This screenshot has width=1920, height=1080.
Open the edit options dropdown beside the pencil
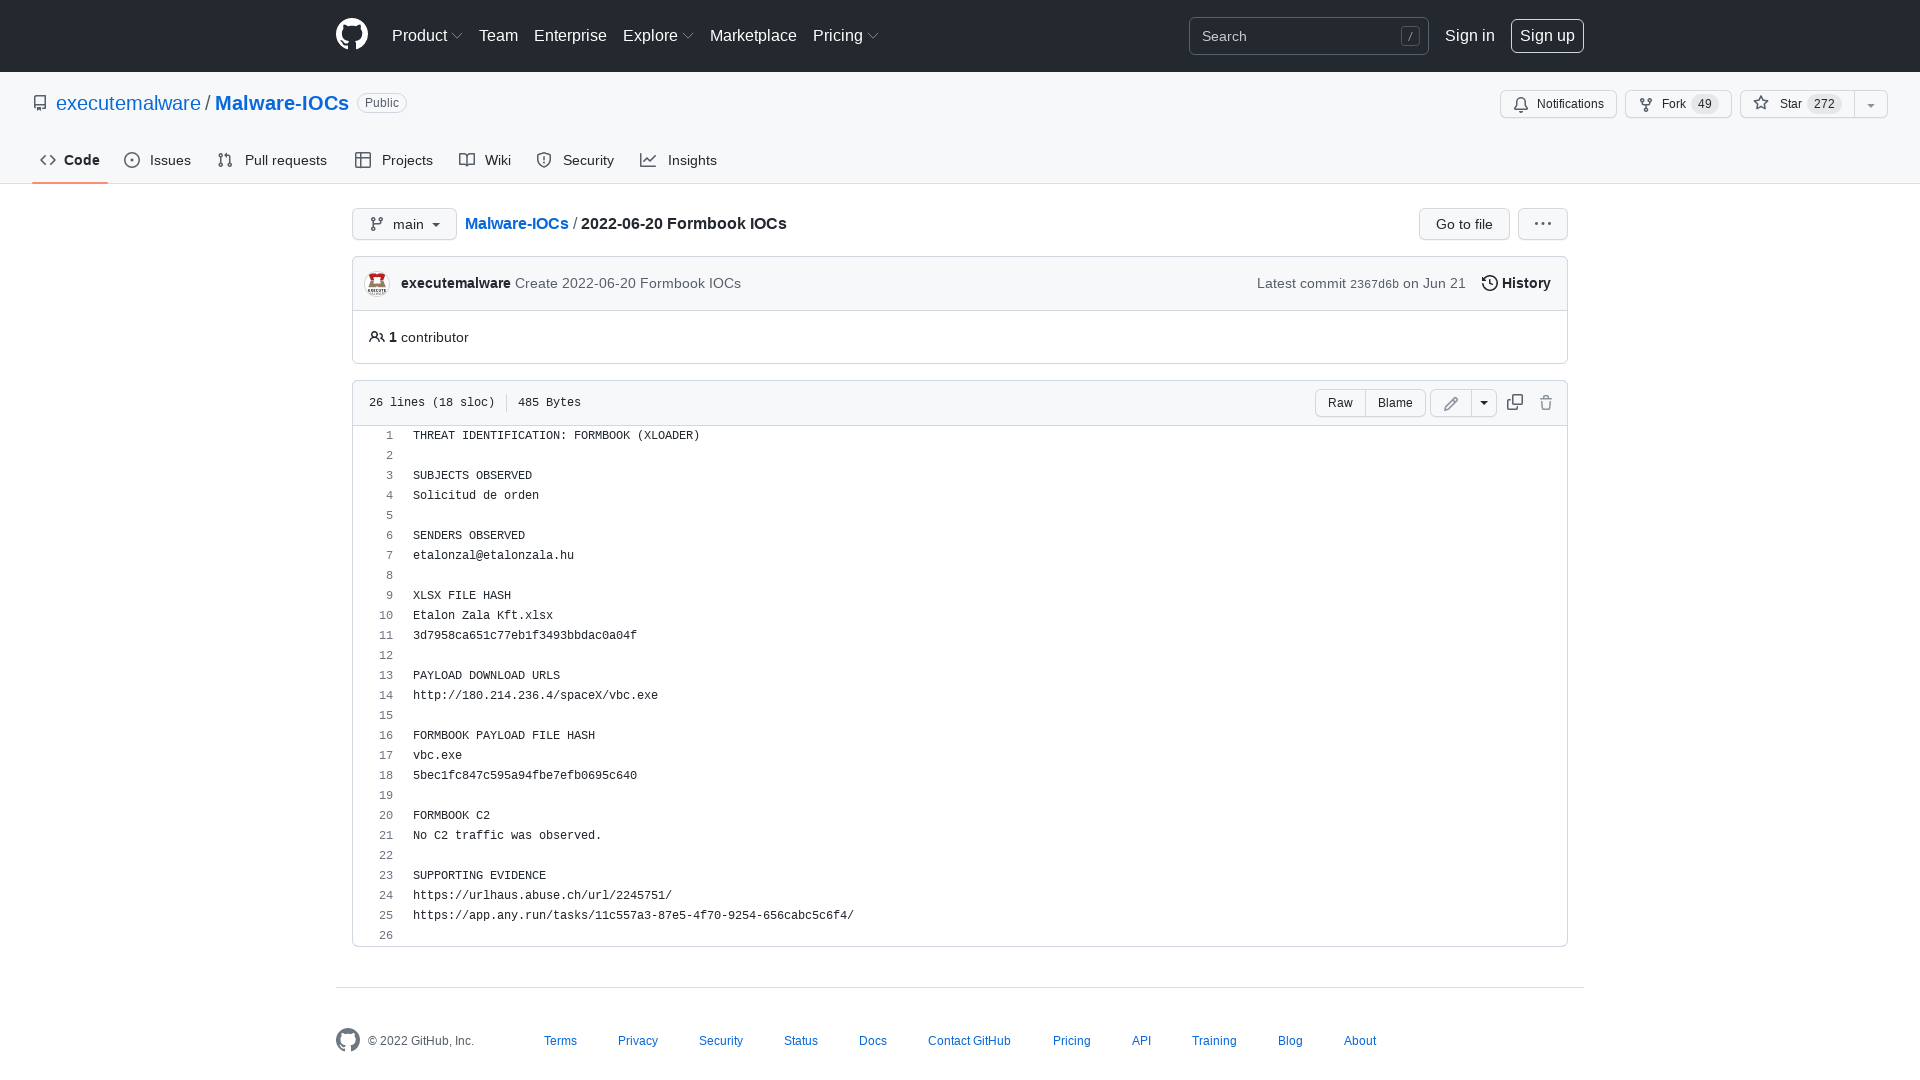click(x=1484, y=402)
